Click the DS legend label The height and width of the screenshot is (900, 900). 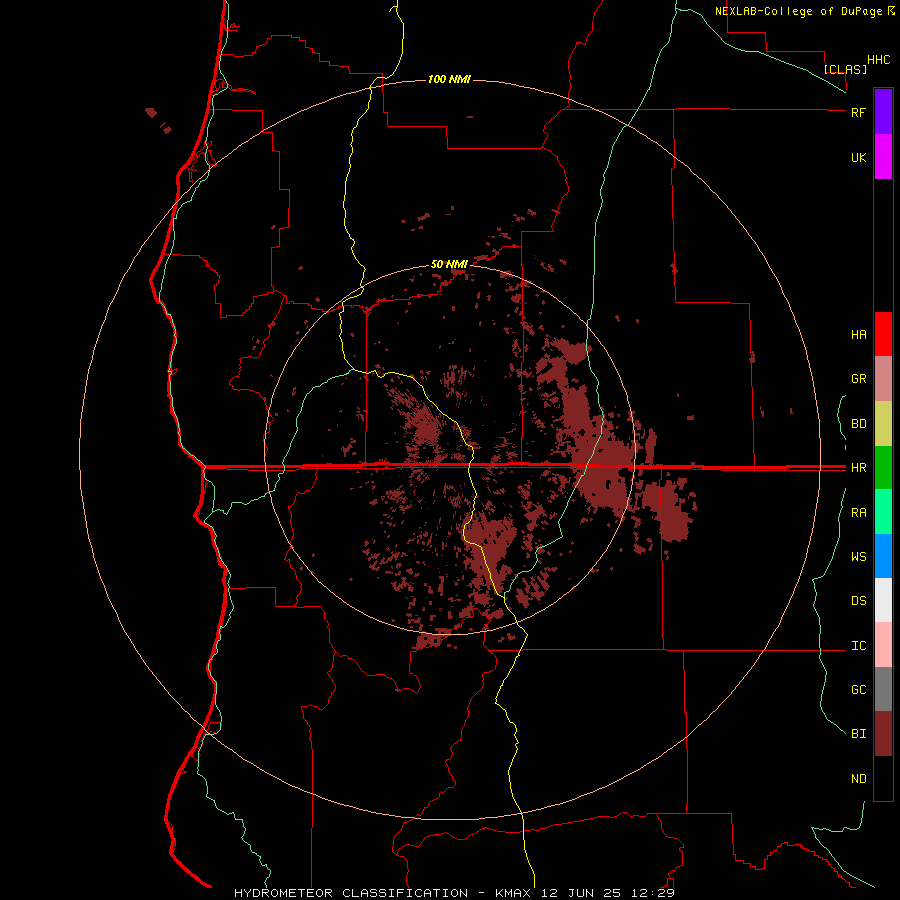point(858,601)
